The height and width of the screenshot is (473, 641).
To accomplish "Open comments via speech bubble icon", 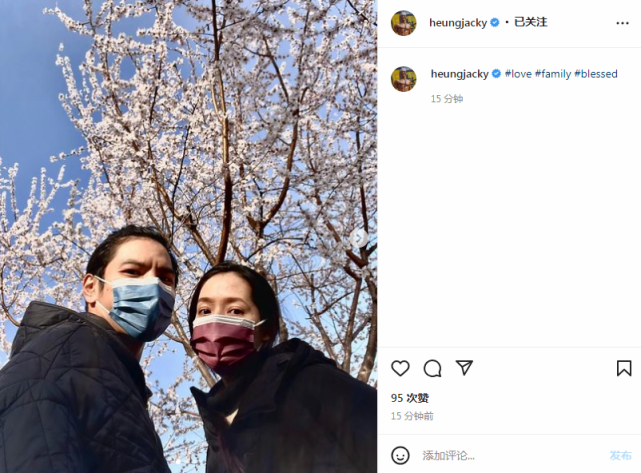I will (432, 368).
